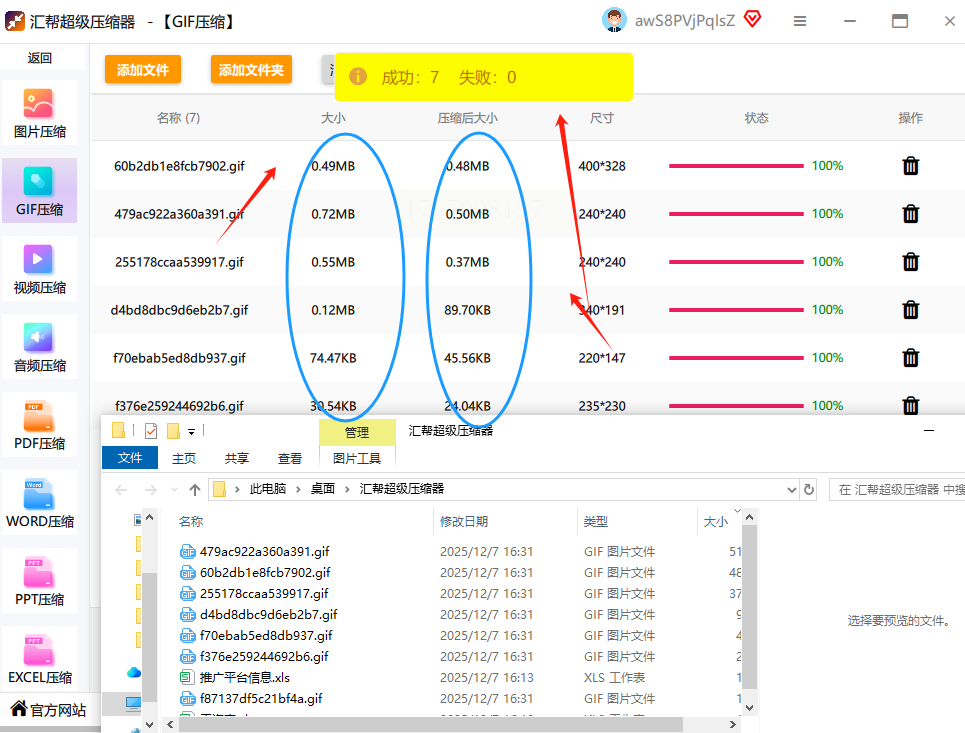Click progress bar for 255178ccaa539917.gif
965x733 pixels.
pos(736,262)
